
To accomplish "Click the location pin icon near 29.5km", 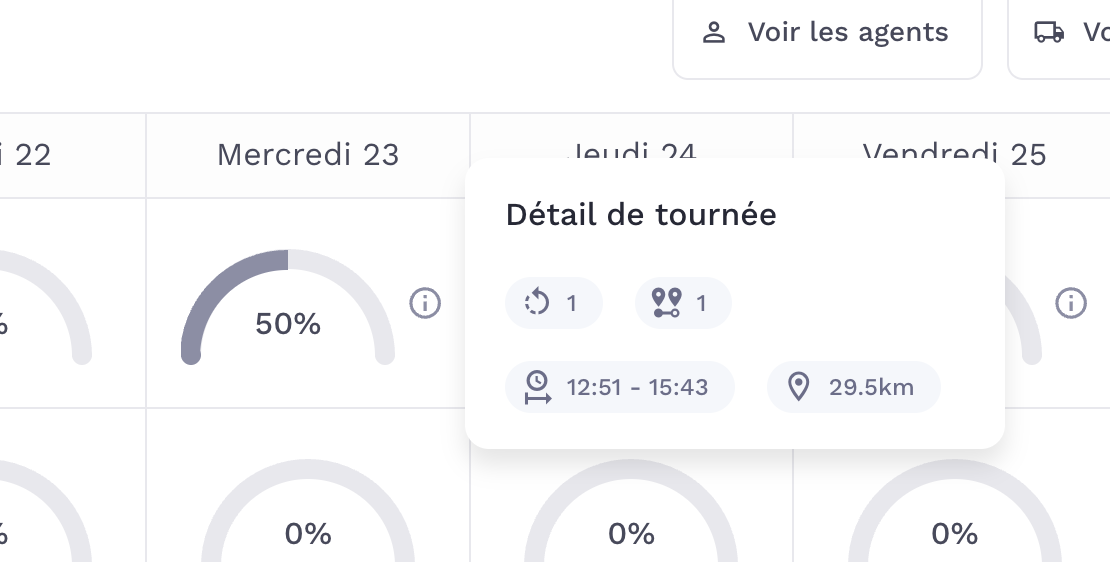I will 798,387.
